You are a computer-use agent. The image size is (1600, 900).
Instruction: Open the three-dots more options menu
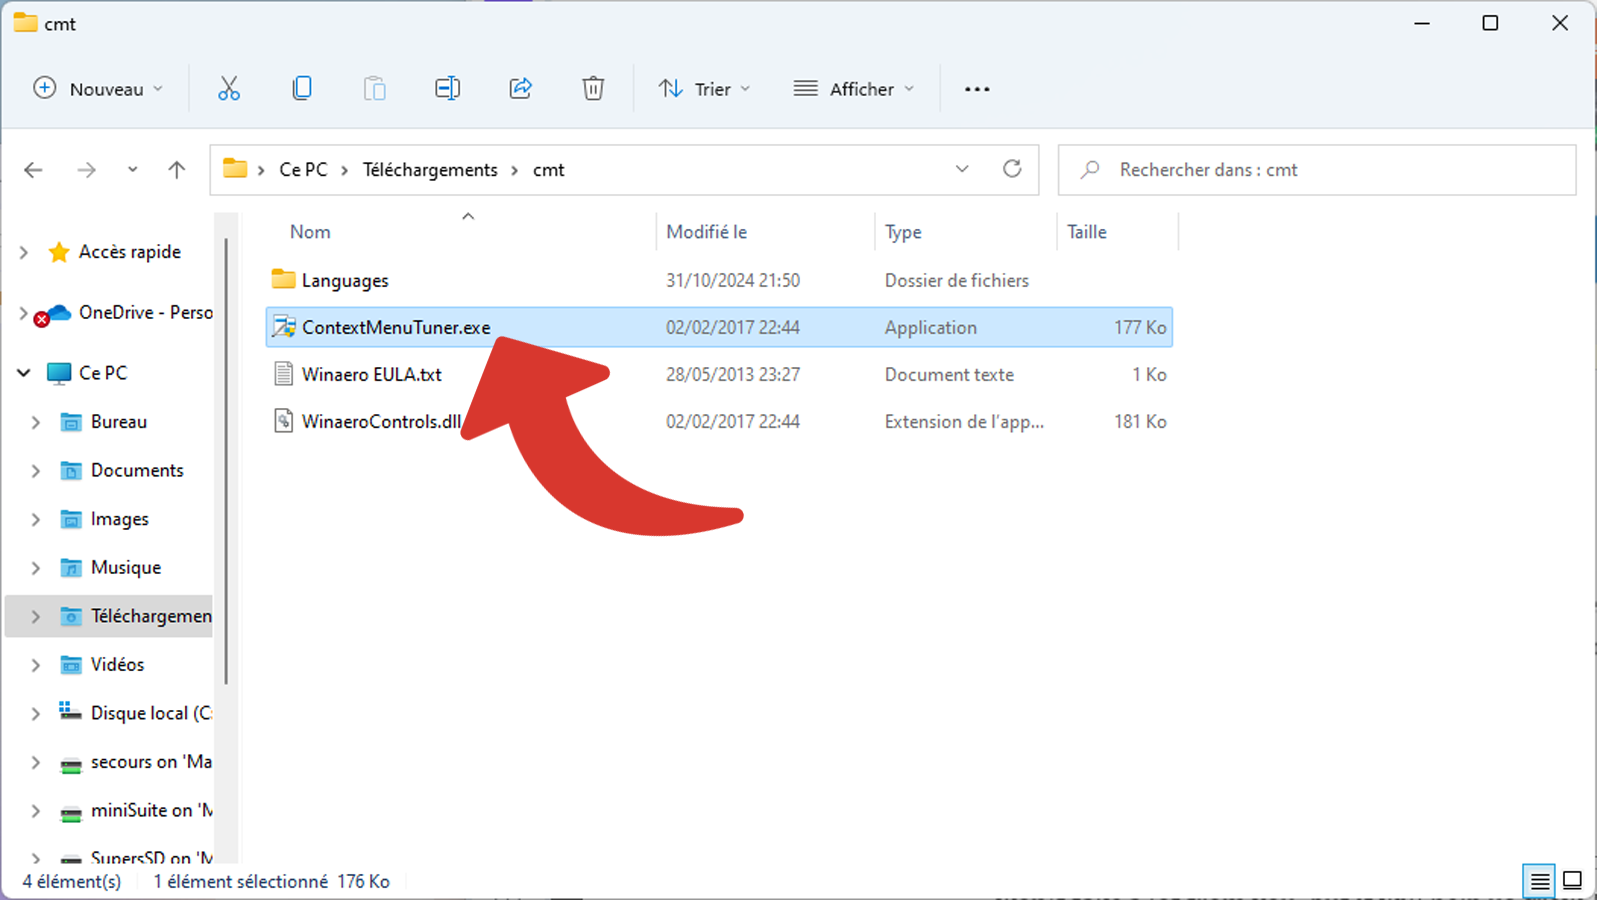click(x=977, y=89)
